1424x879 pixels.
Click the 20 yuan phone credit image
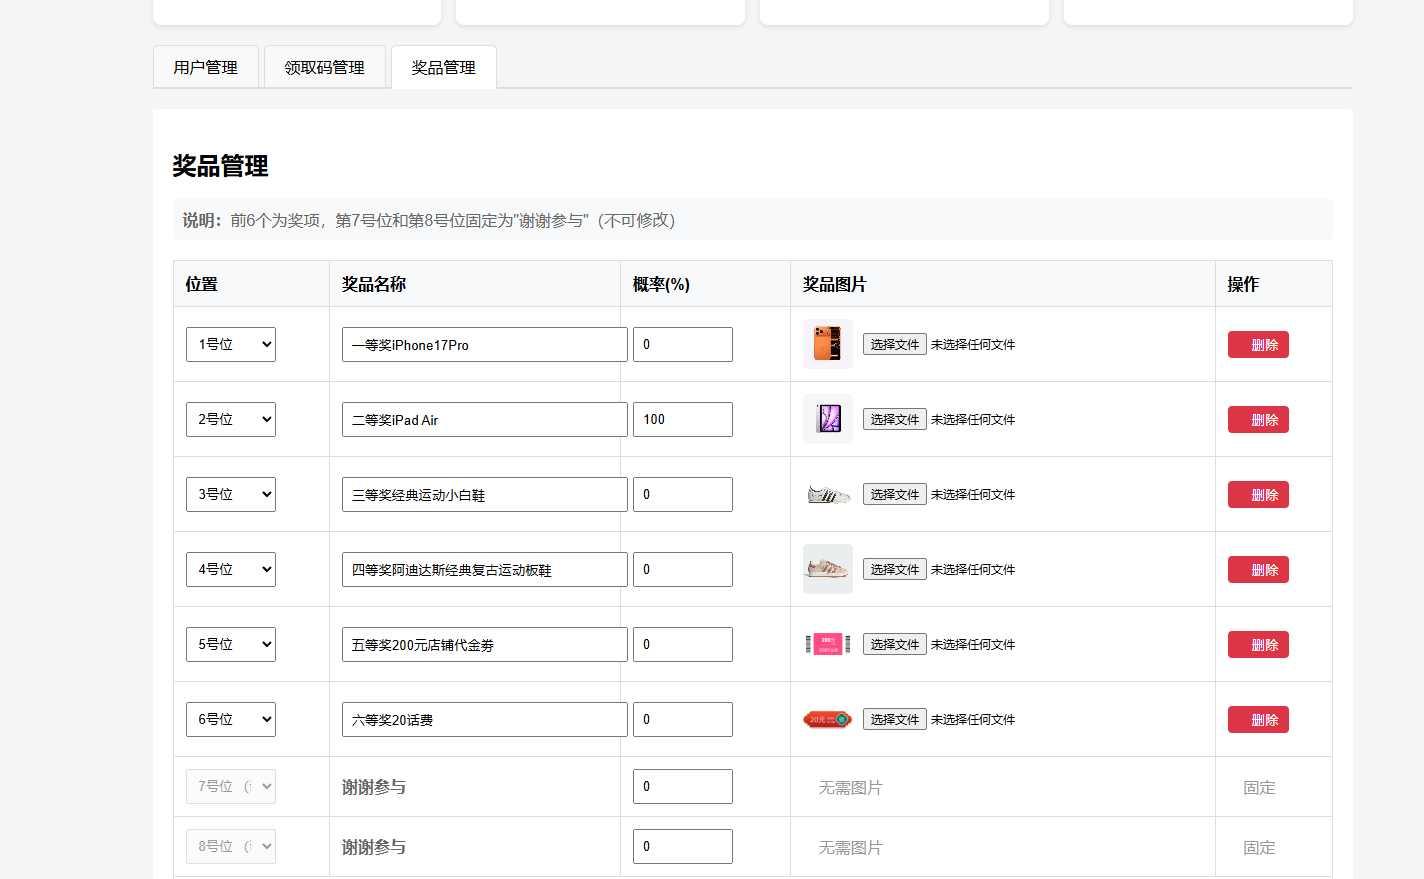click(x=827, y=719)
